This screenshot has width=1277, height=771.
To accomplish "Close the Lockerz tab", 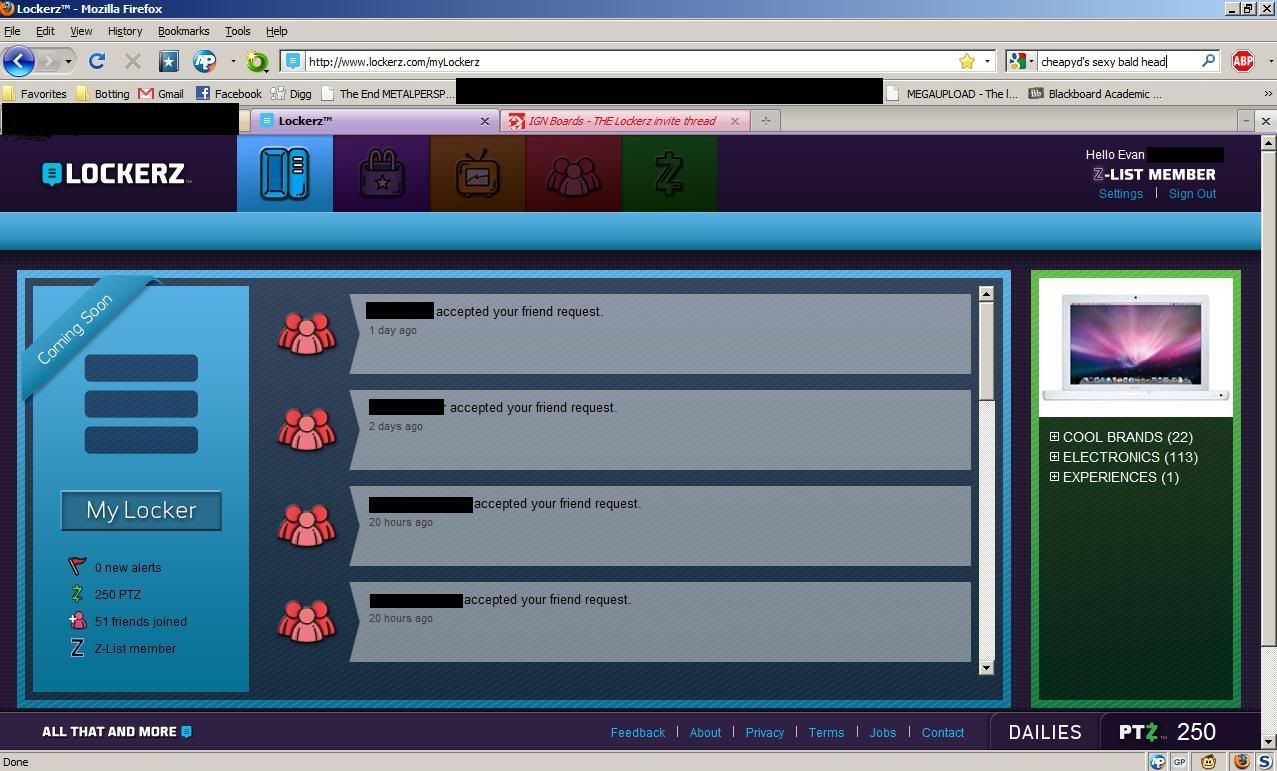I will pos(485,121).
